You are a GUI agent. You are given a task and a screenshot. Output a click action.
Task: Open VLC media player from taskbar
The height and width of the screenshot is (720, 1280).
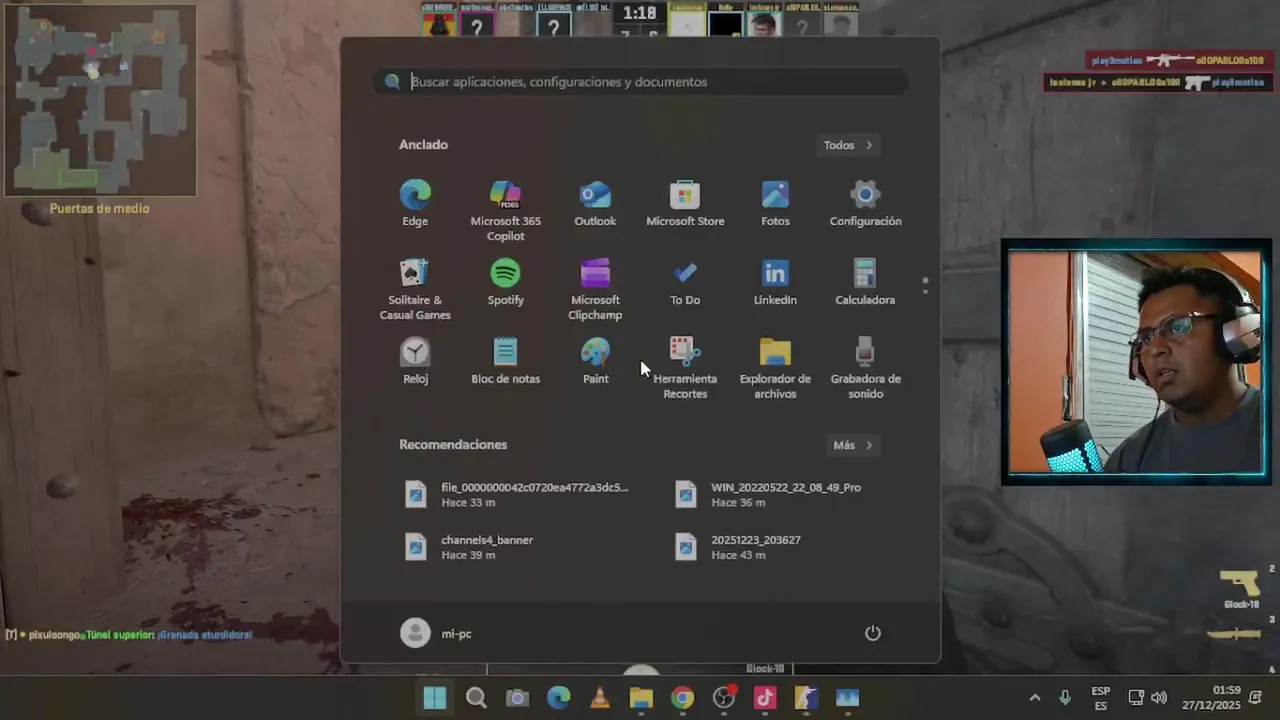click(600, 698)
